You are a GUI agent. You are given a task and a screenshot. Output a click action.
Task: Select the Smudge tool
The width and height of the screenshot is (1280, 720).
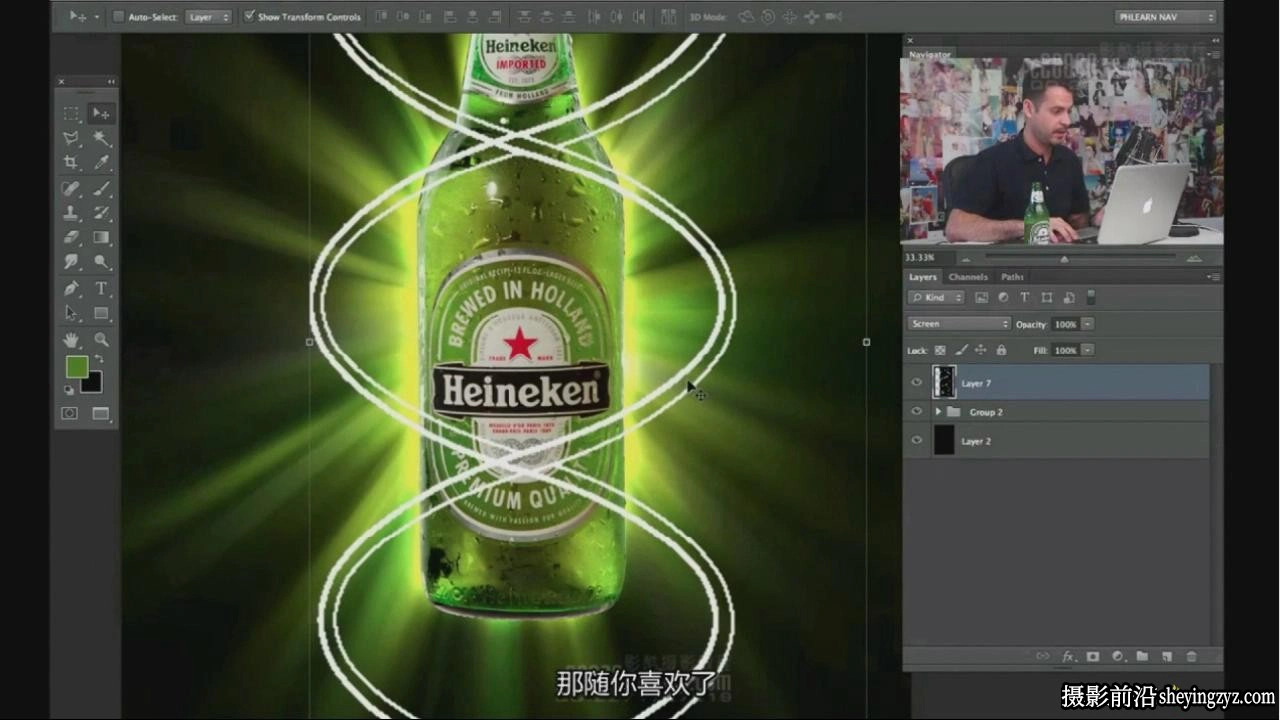pos(71,262)
